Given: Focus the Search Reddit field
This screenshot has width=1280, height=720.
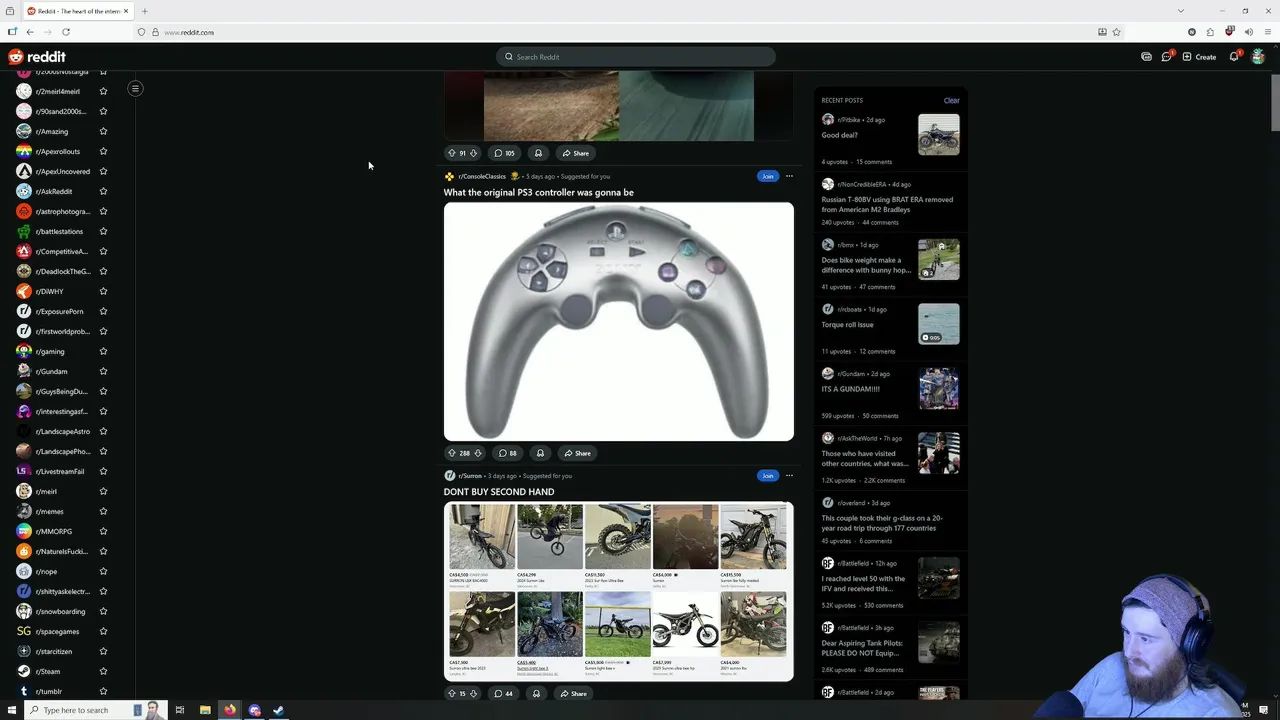Looking at the screenshot, I should 636,57.
